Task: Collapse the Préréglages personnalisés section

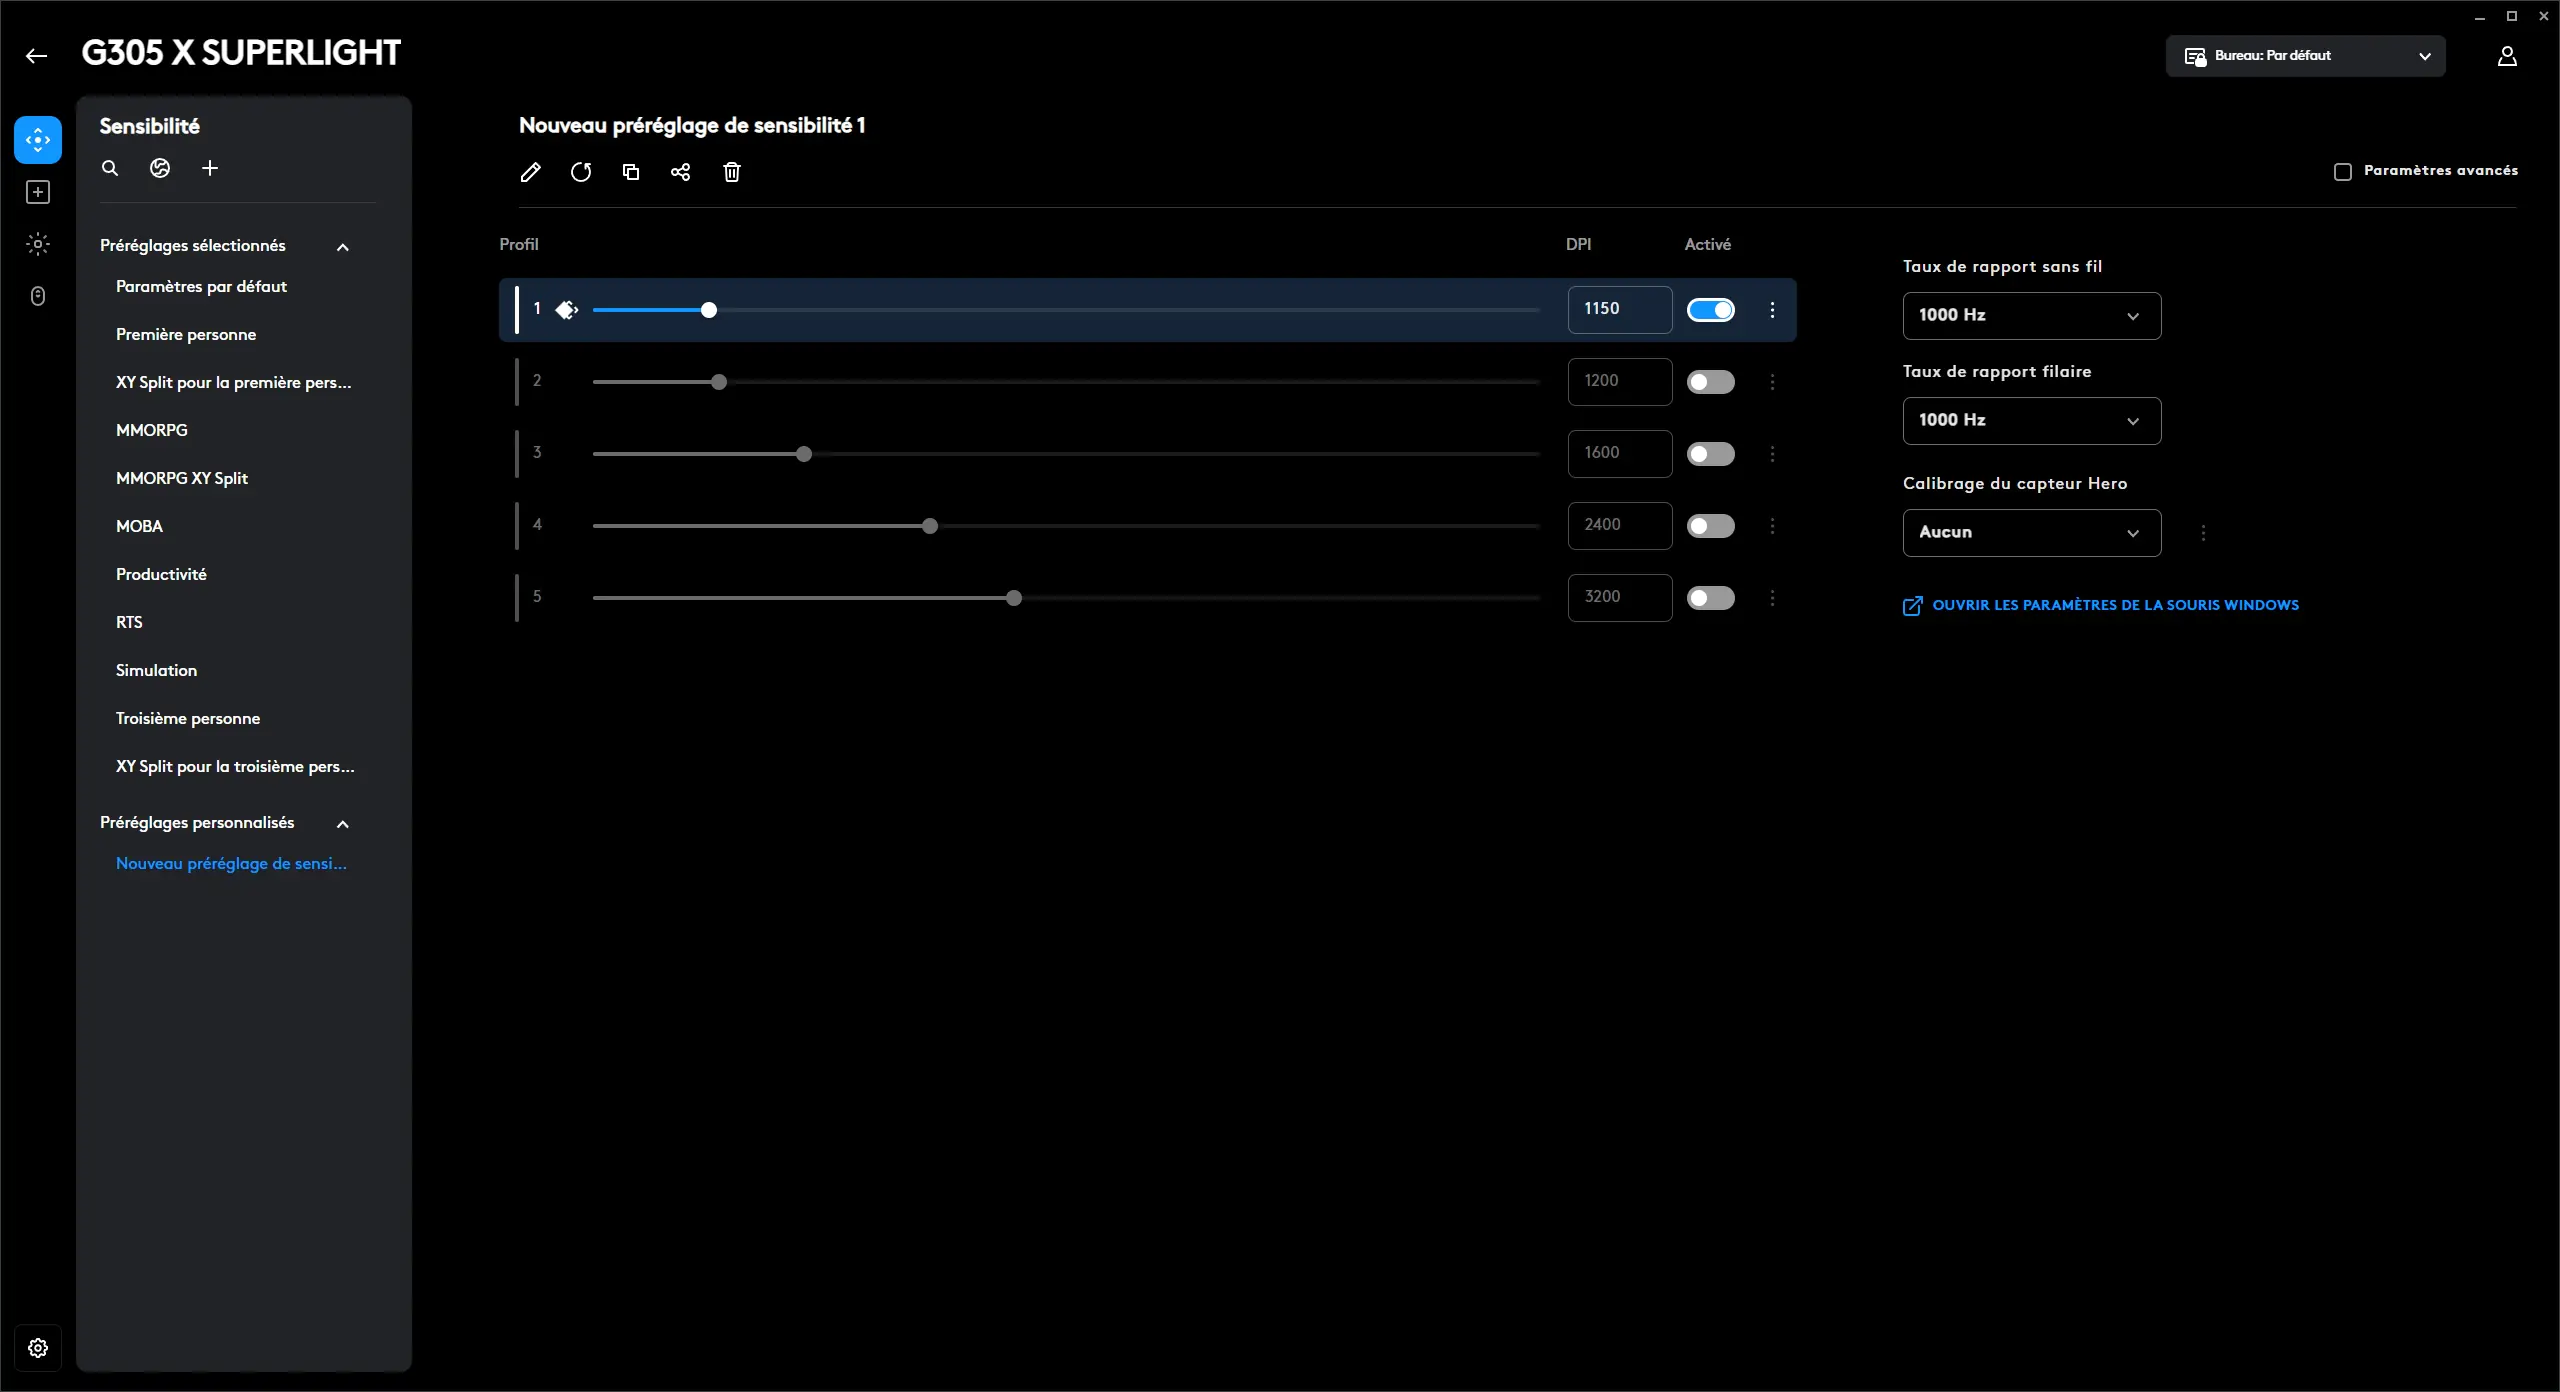Action: pyautogui.click(x=343, y=824)
